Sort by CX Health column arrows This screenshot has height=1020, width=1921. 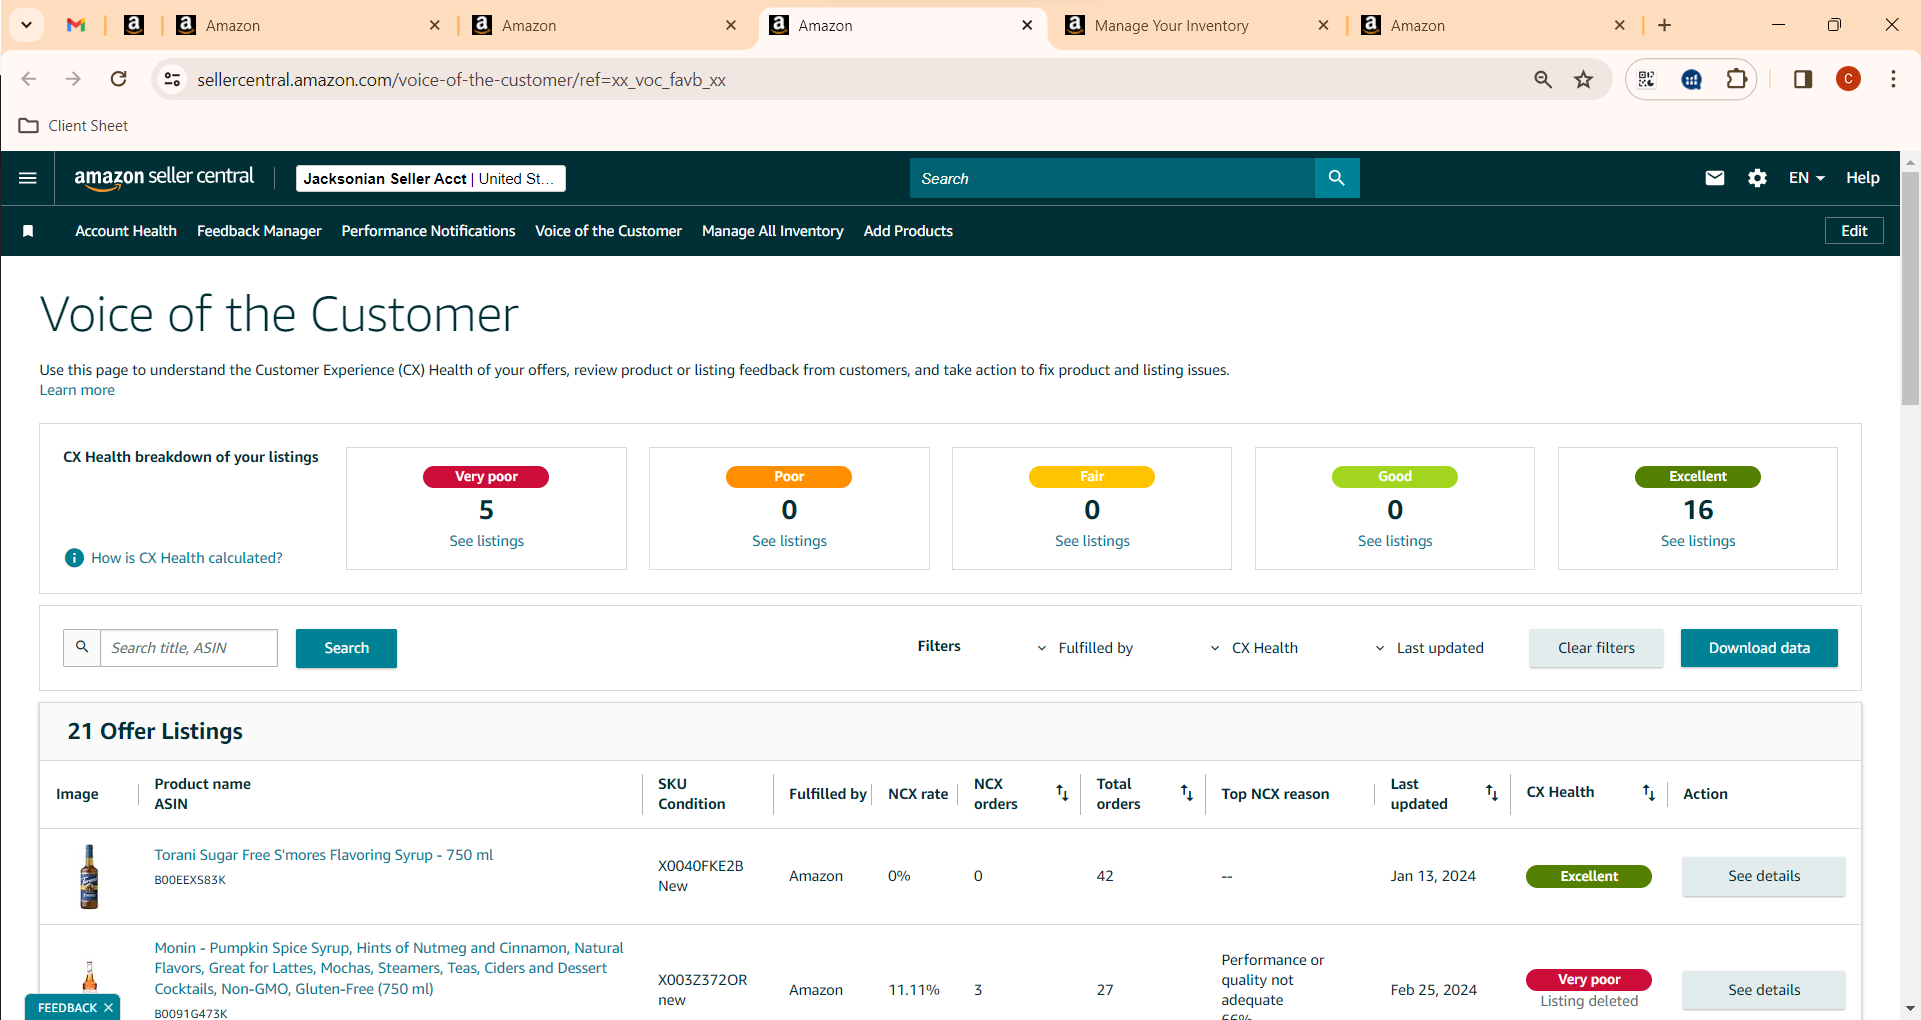tap(1649, 793)
